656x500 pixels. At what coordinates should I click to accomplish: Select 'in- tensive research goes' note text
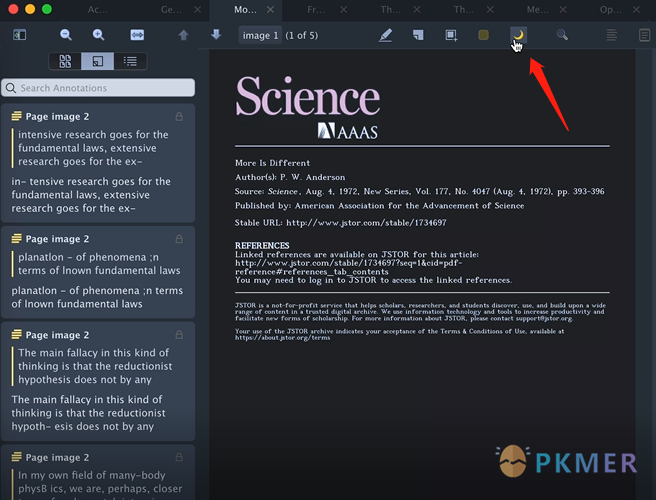pyautogui.click(x=91, y=195)
